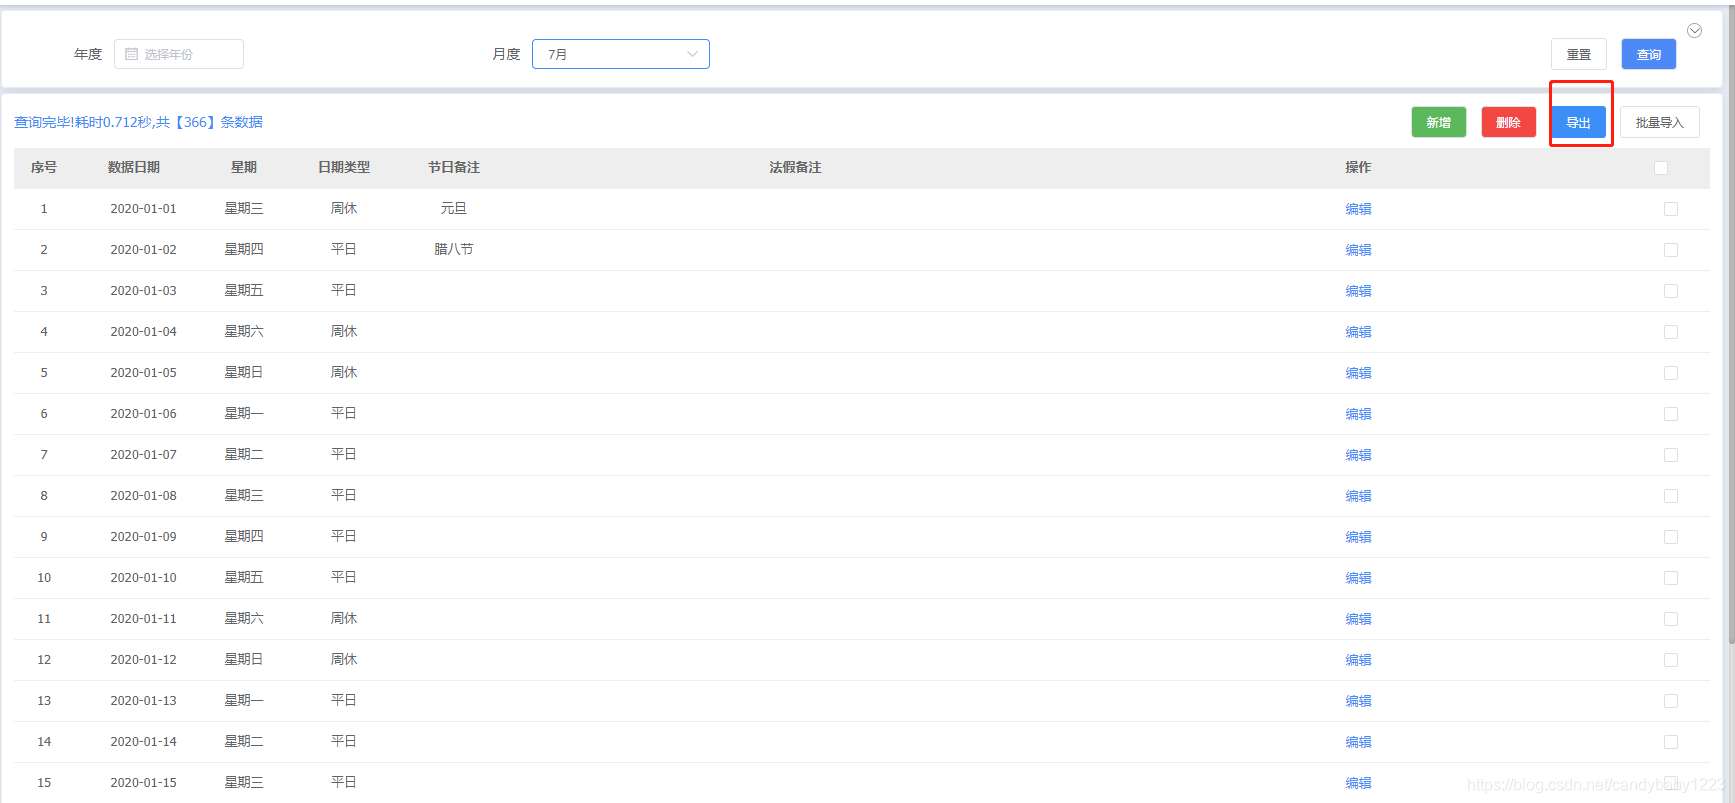The image size is (1735, 803).
Task: Open 编辑 link for row 2020-01-15
Action: [x=1358, y=783]
